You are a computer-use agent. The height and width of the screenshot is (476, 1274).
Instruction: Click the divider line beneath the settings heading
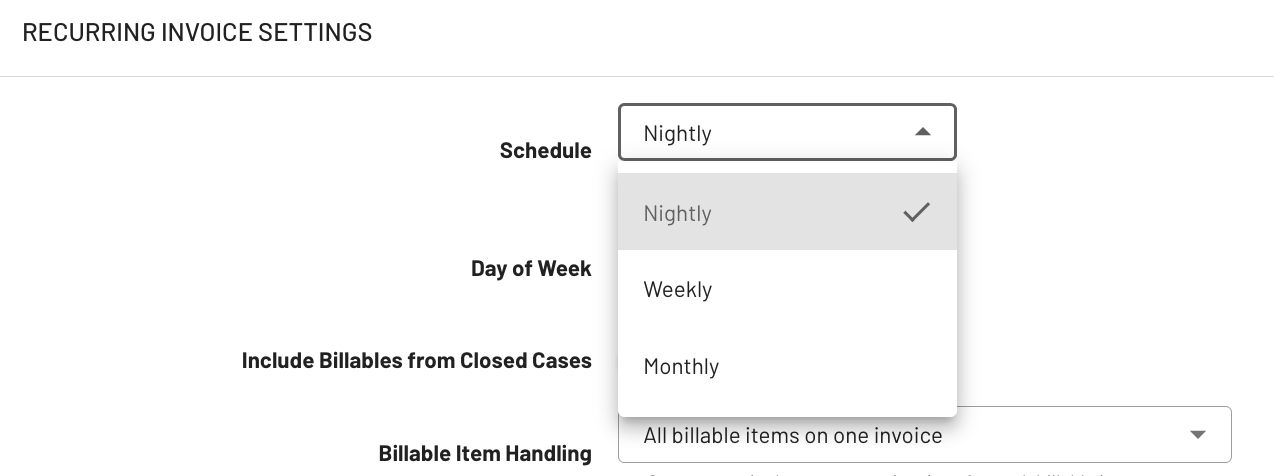point(300,76)
